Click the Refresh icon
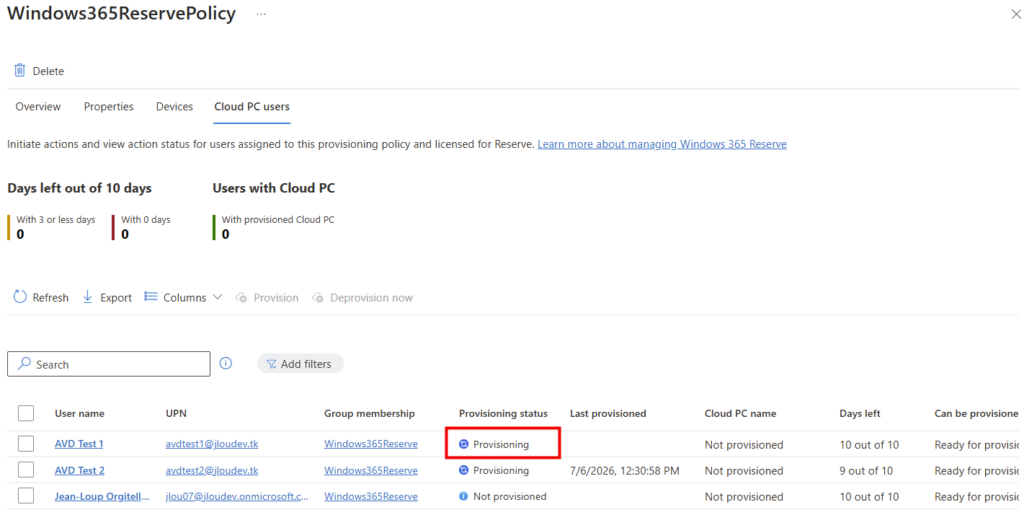The image size is (1024, 515). 20,297
